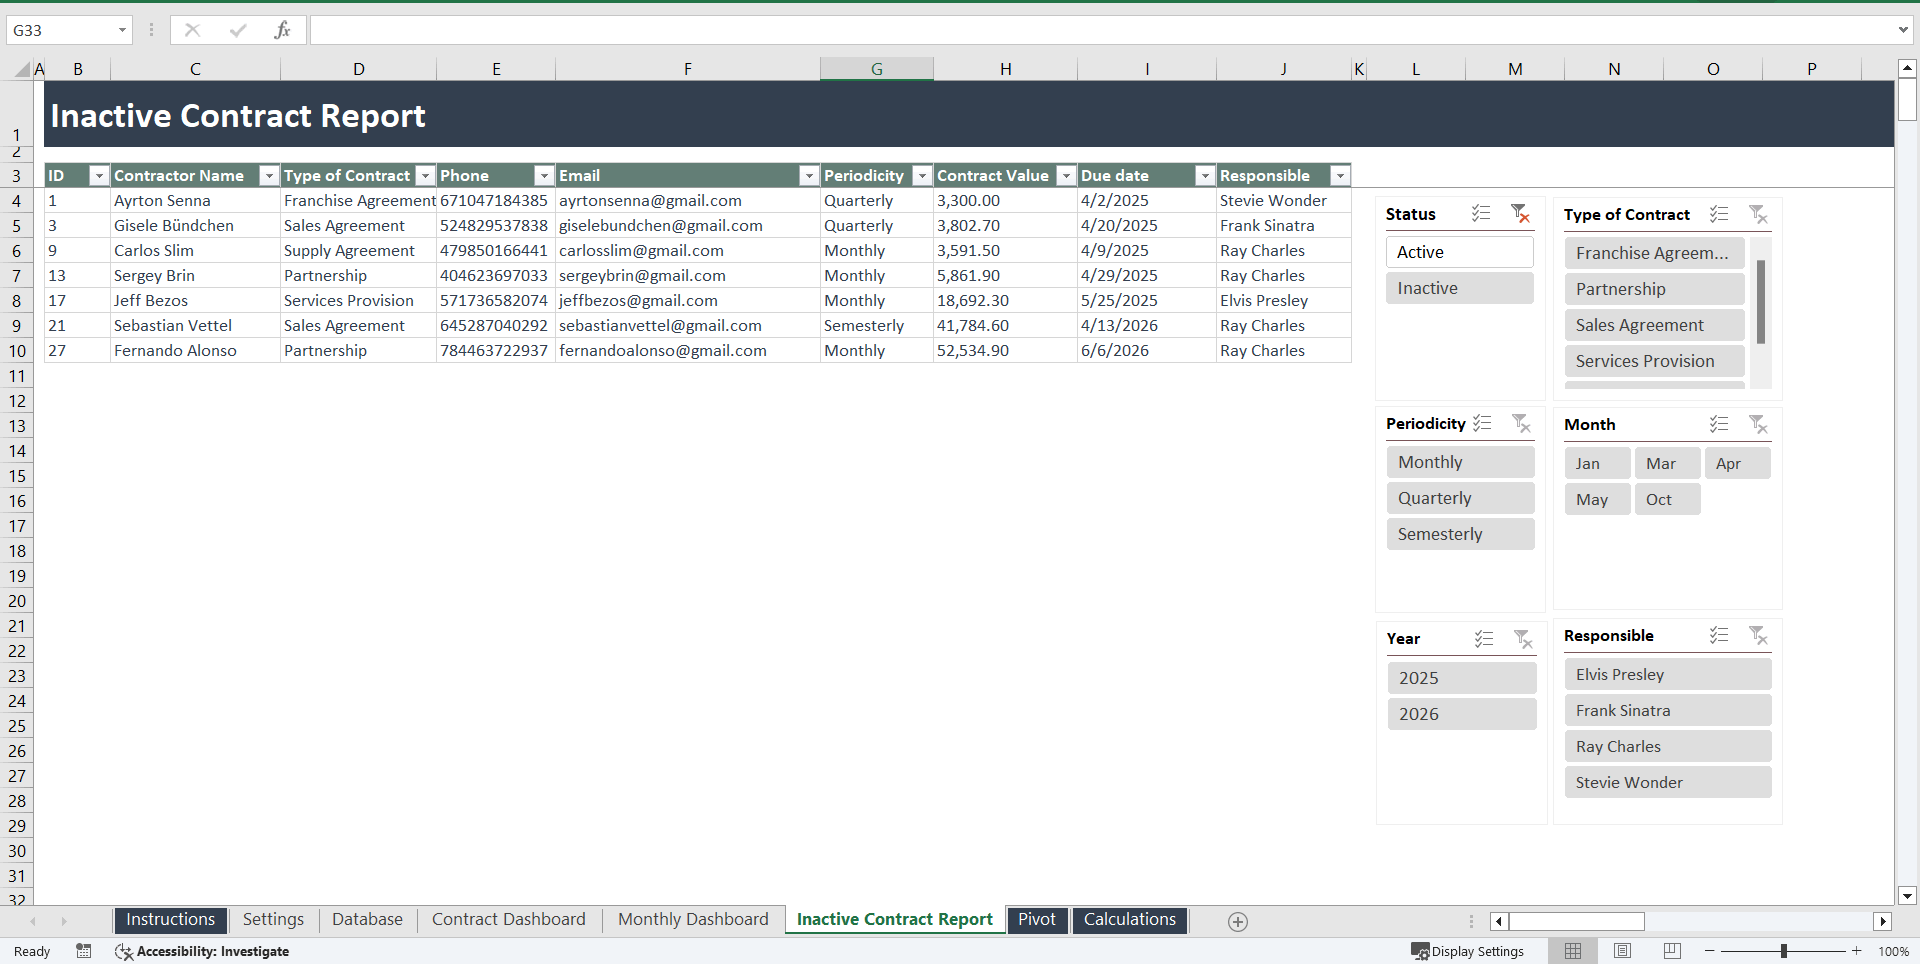
Task: Filter by Ray Charles in the Responsible slicer
Action: coord(1668,746)
